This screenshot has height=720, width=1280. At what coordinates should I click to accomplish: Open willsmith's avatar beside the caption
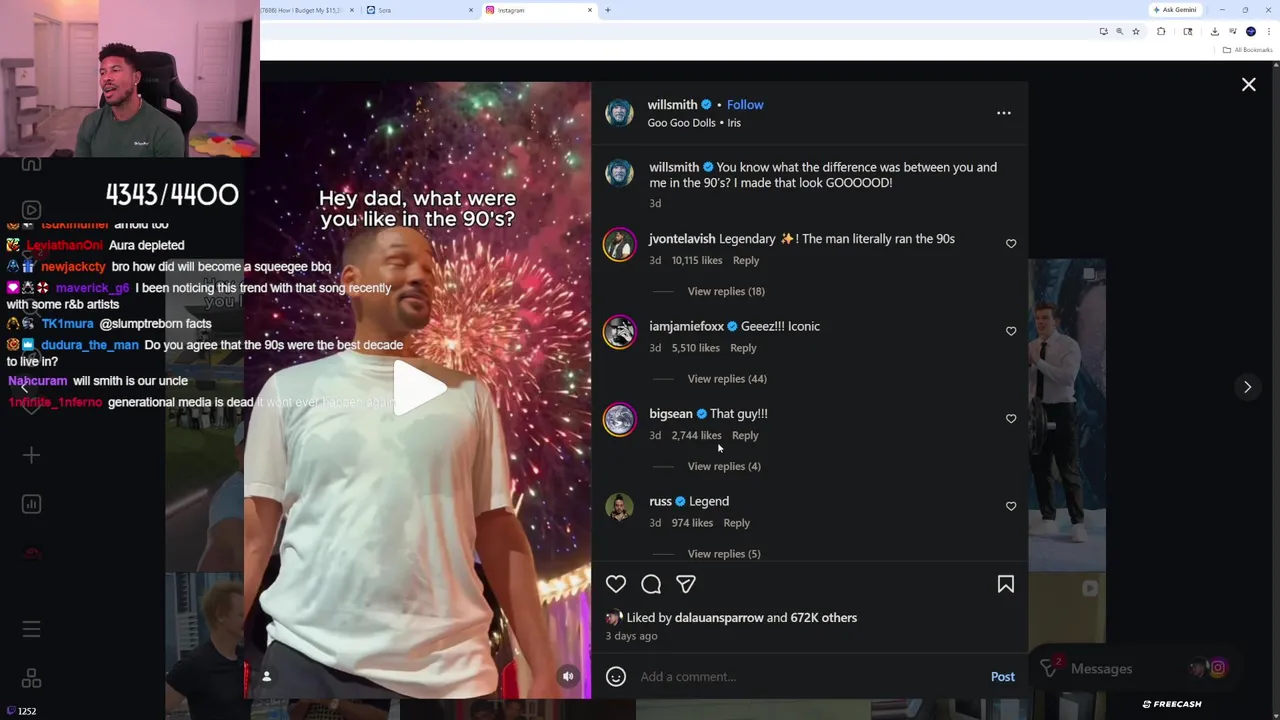tap(619, 173)
